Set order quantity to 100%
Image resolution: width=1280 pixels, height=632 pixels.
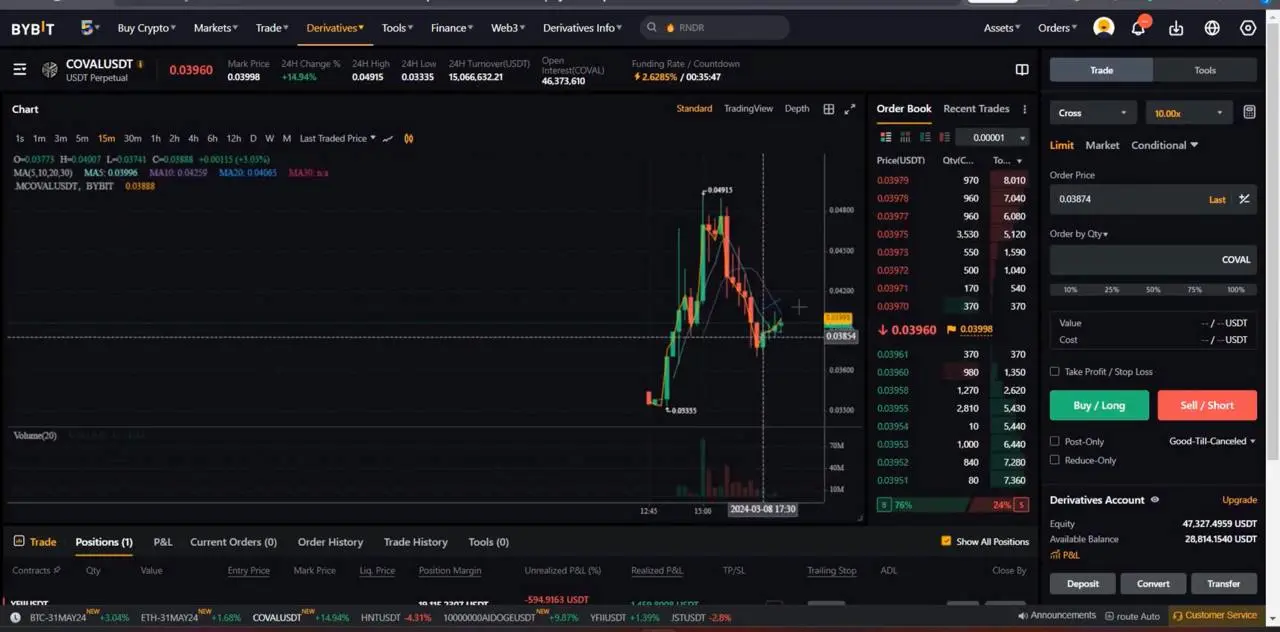[x=1236, y=290]
